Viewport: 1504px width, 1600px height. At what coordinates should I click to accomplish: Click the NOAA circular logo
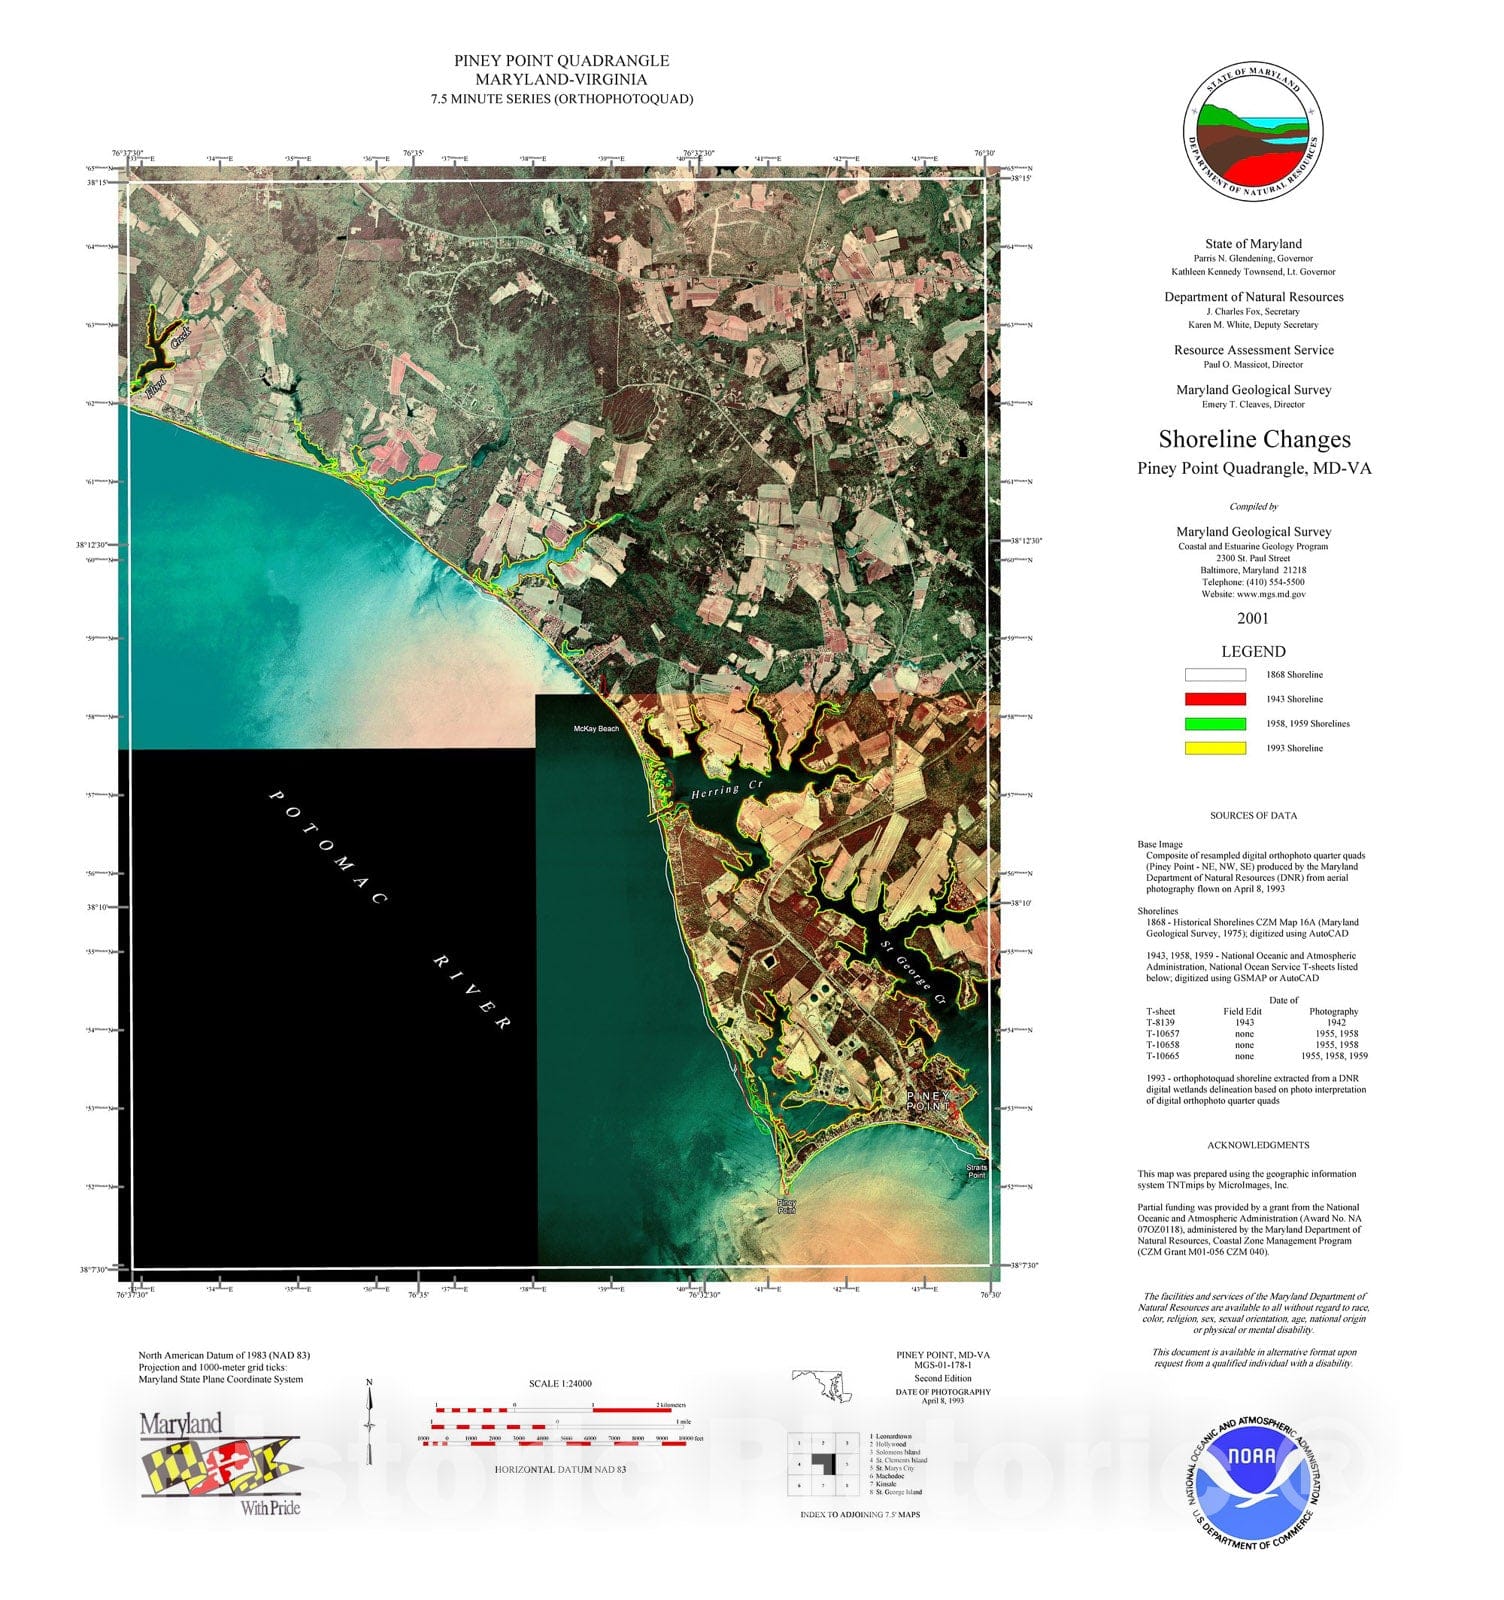[1253, 1483]
